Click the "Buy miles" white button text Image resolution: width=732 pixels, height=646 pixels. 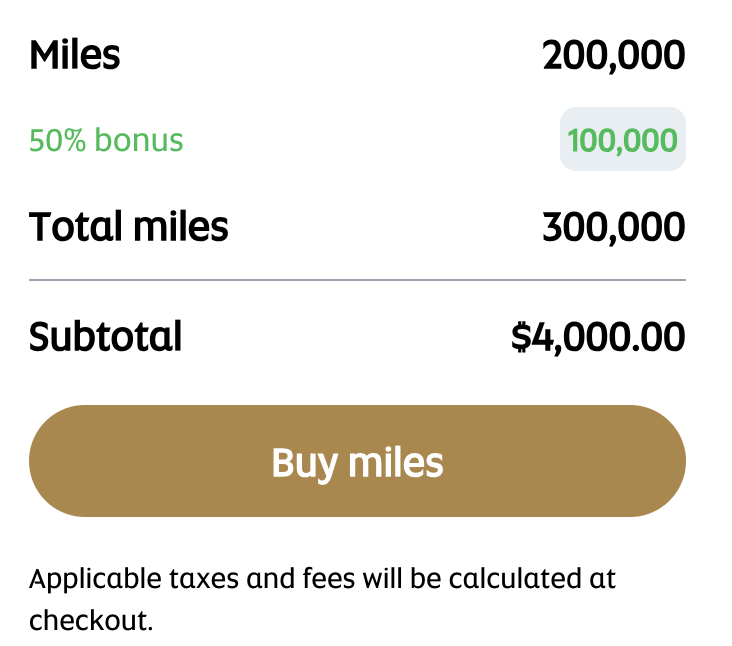[x=357, y=463]
